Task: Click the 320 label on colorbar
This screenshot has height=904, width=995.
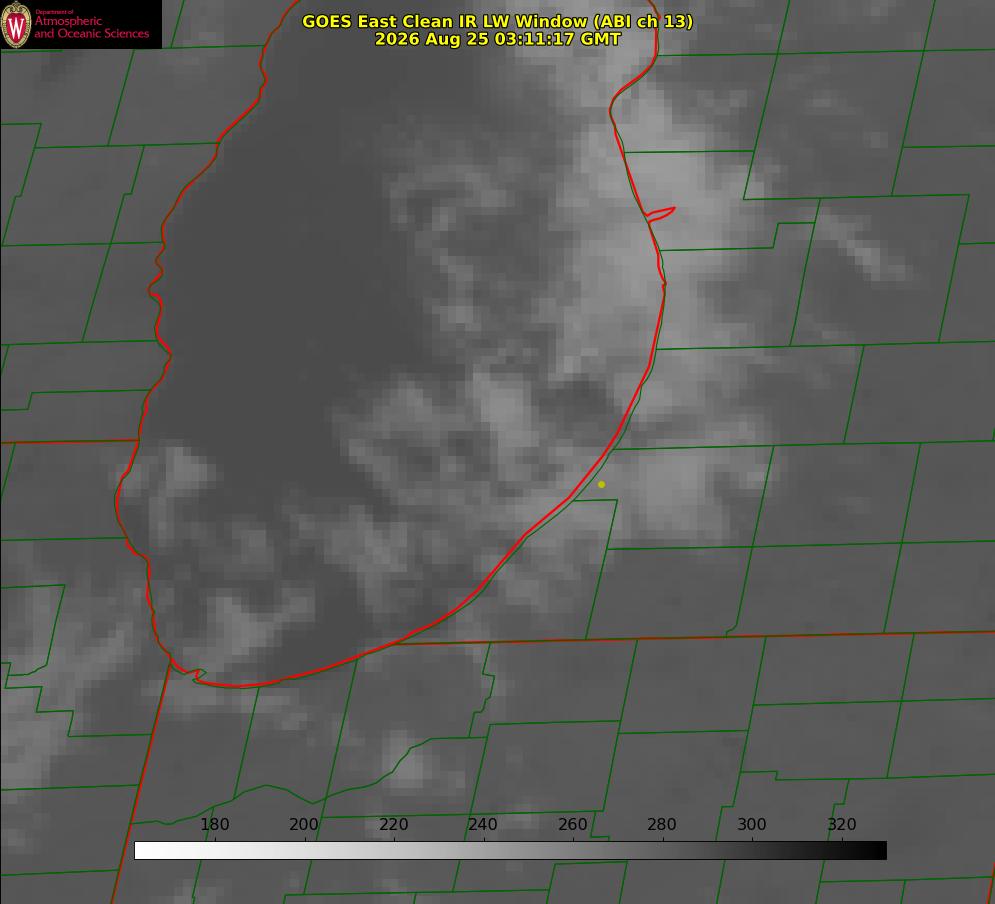Action: click(x=842, y=824)
